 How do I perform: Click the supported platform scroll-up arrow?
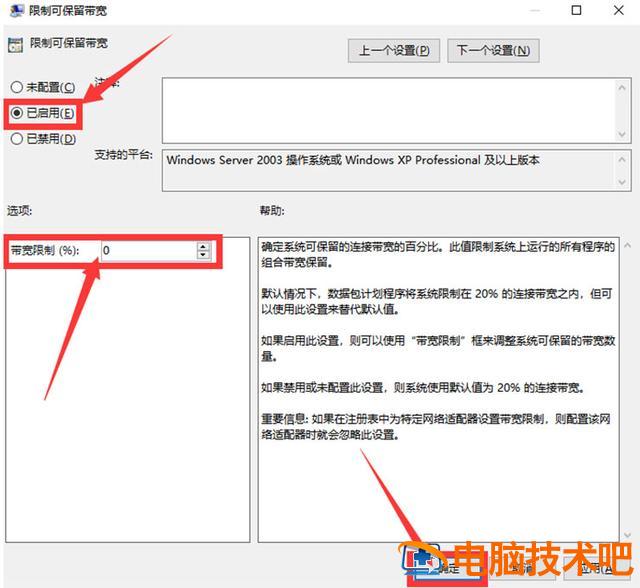pyautogui.click(x=622, y=160)
